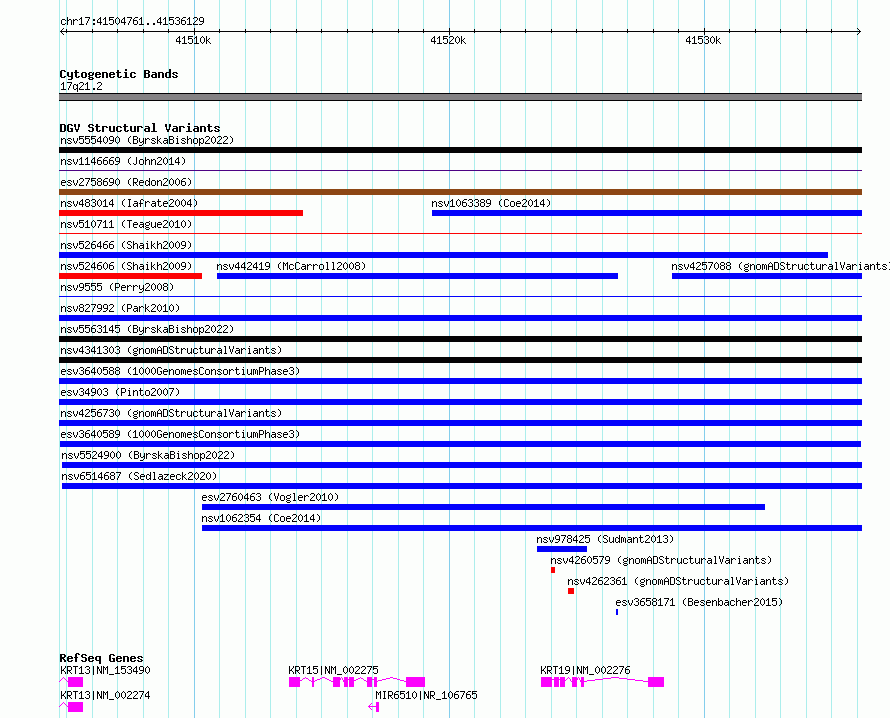Click the right arrow on the ruler

tap(858, 32)
